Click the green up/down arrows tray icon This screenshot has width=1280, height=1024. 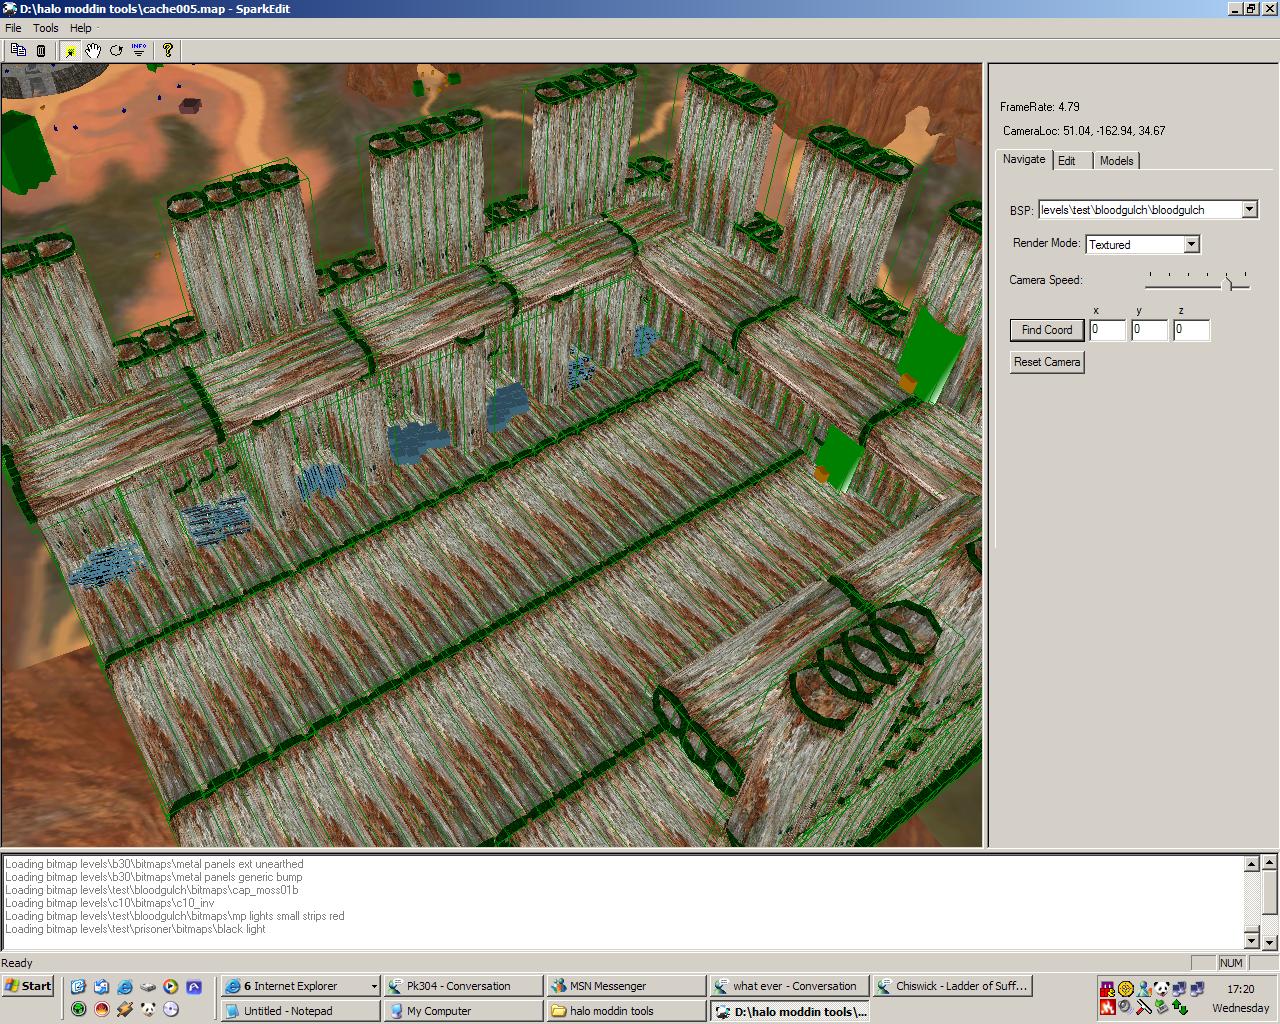1180,1007
